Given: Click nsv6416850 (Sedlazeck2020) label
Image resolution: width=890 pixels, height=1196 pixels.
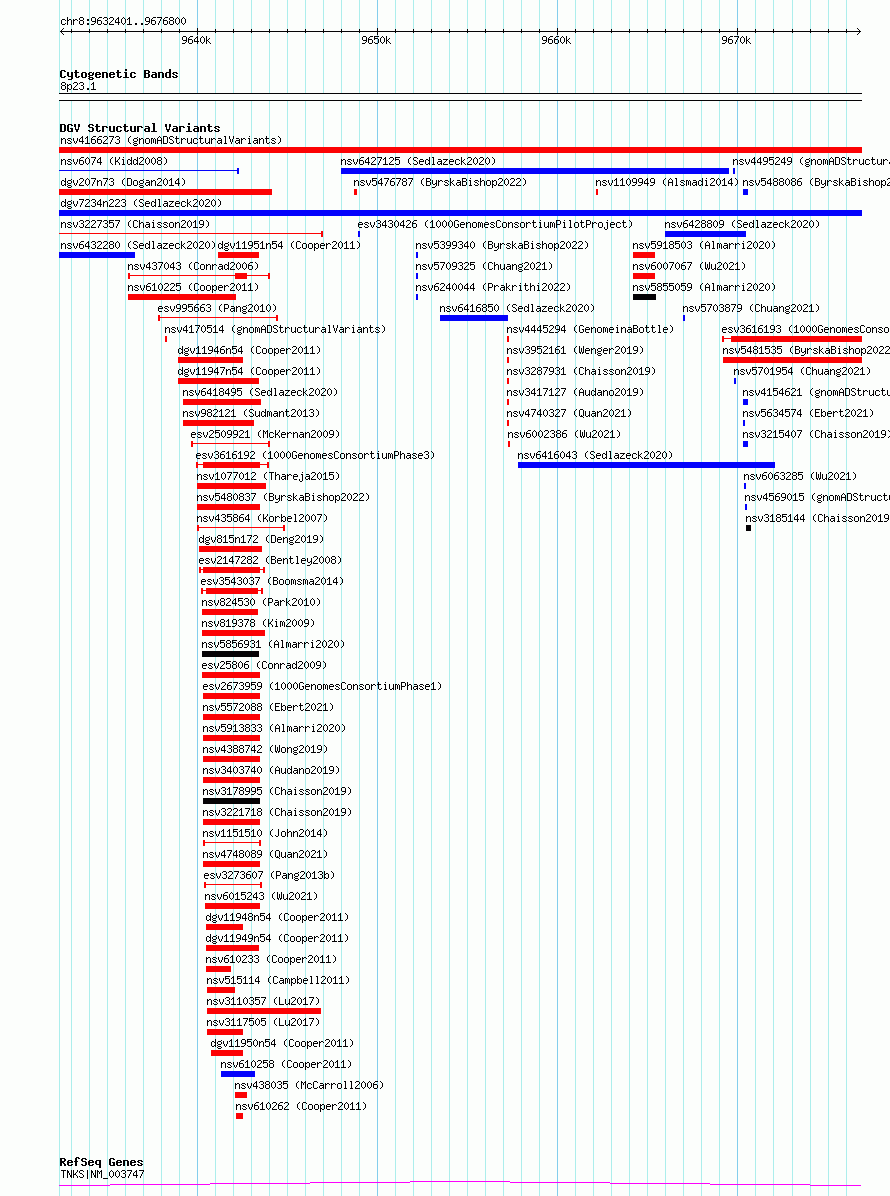Looking at the screenshot, I should [517, 308].
